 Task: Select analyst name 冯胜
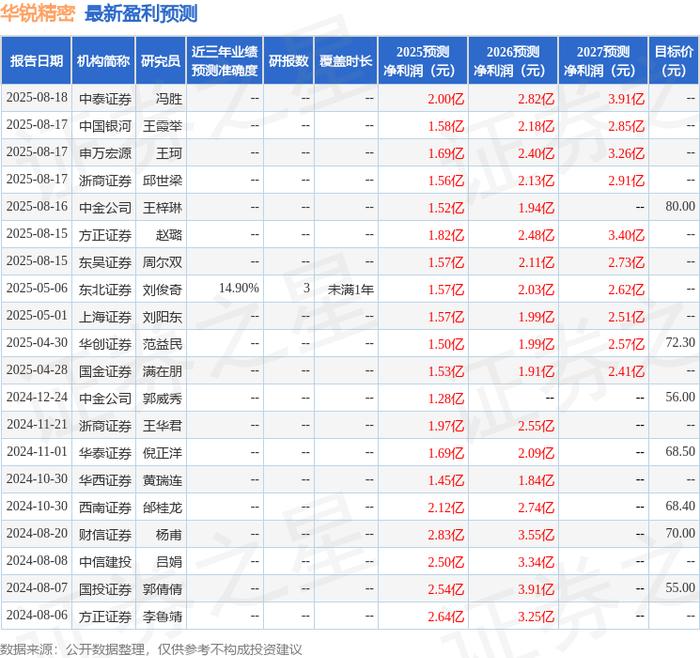point(169,99)
